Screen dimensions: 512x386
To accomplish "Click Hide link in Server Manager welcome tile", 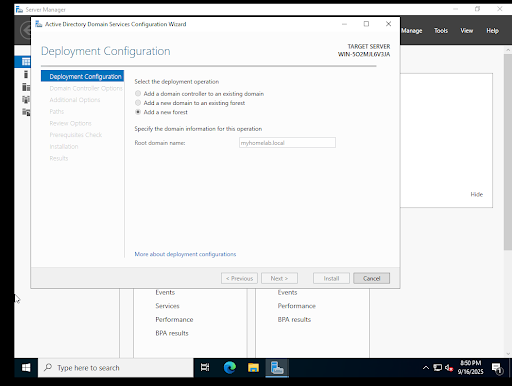I will point(476,194).
